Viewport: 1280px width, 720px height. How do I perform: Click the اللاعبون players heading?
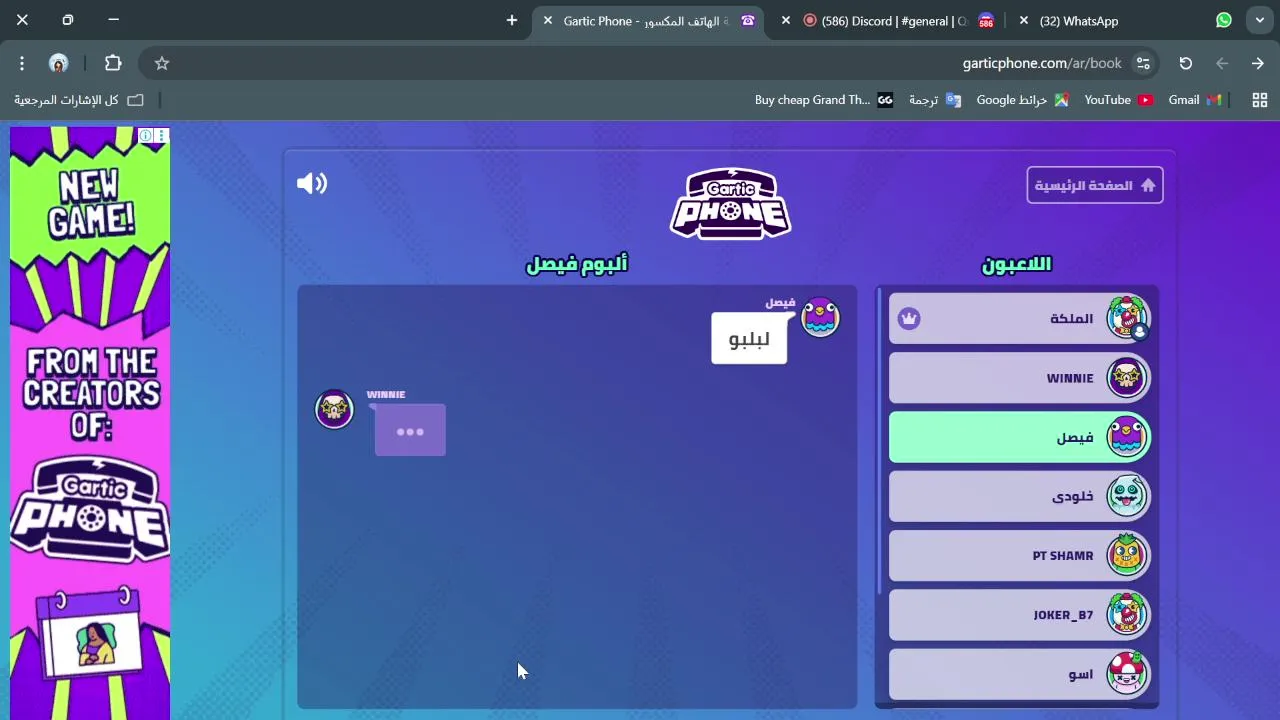(1017, 264)
